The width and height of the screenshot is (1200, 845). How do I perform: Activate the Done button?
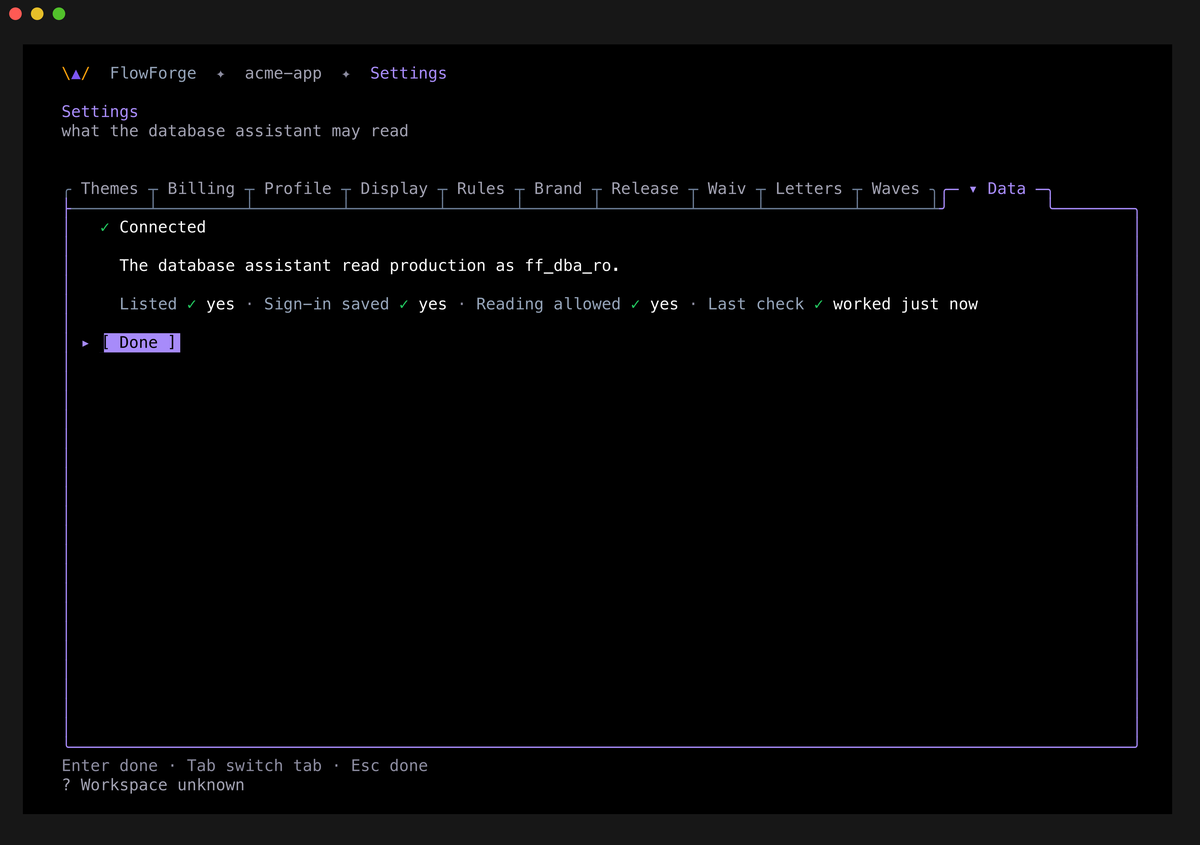[142, 342]
